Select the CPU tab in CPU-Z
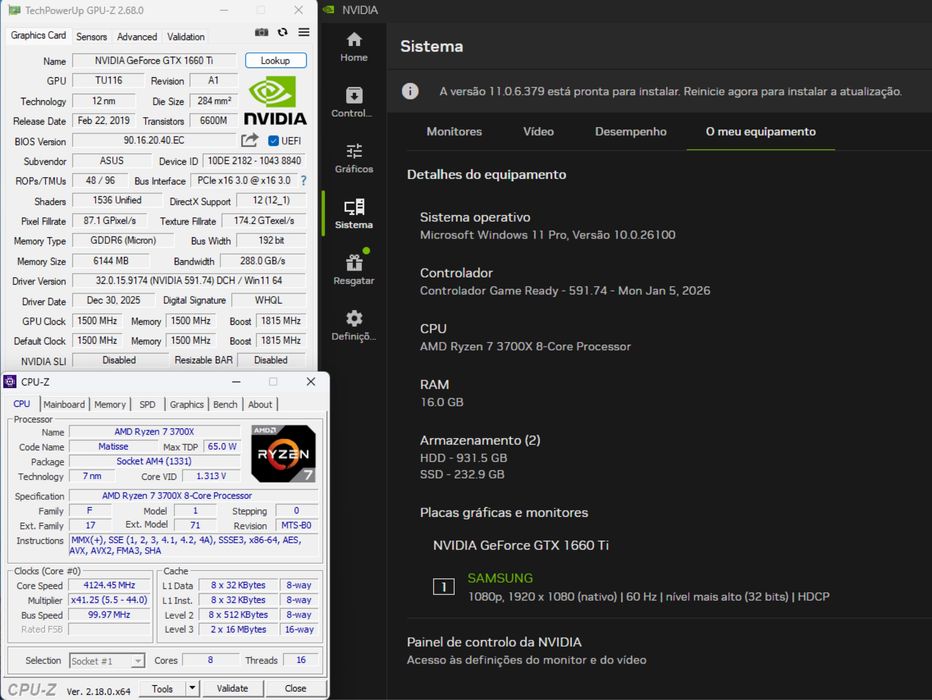 (x=21, y=403)
